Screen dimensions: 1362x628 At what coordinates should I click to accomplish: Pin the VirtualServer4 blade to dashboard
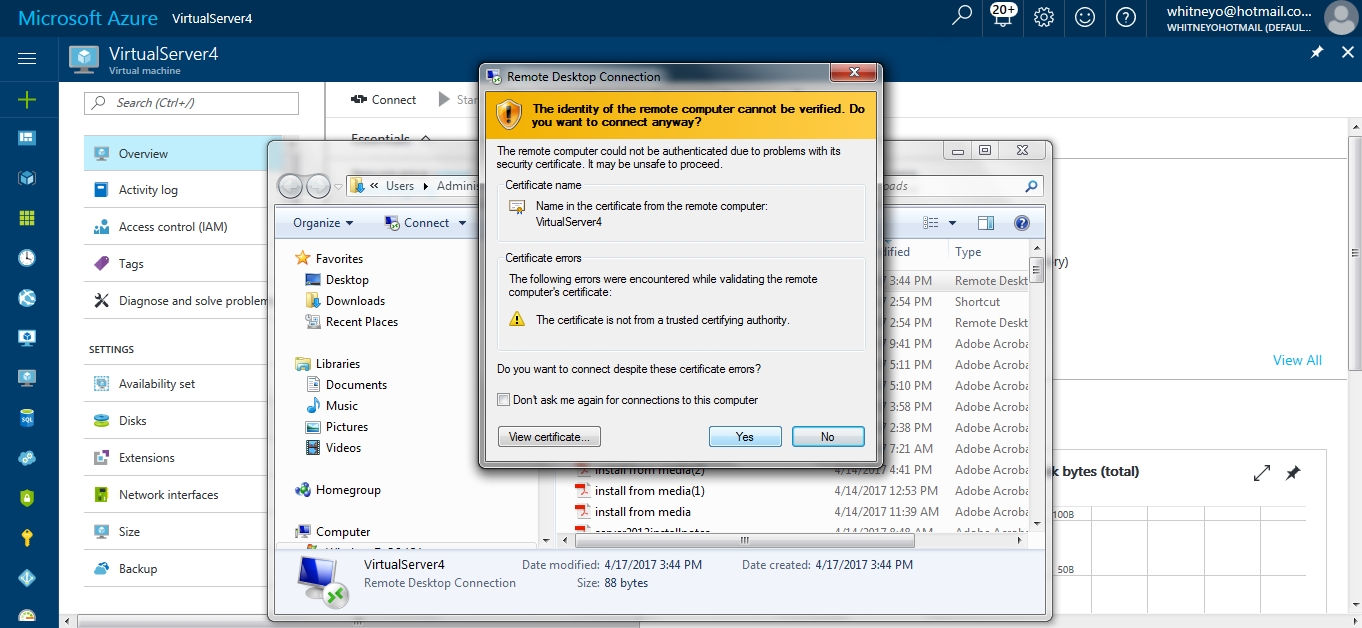pos(1317,52)
